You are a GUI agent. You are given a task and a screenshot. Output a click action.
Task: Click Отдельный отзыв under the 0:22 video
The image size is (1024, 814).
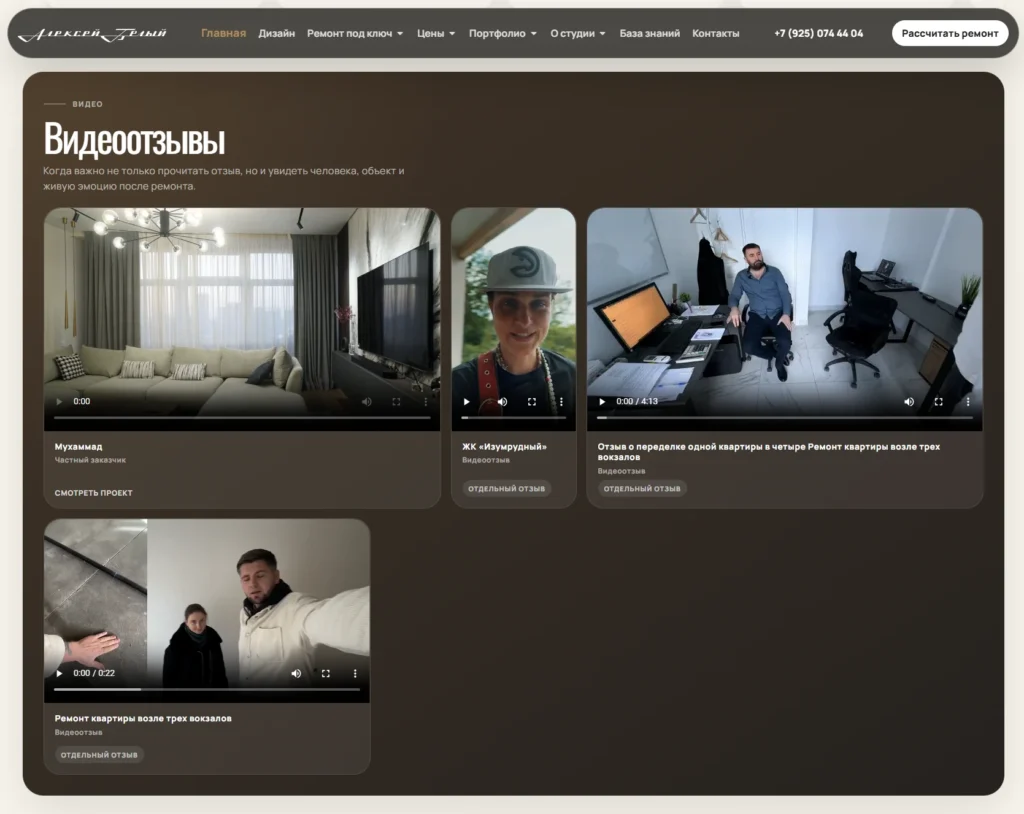[x=99, y=755]
